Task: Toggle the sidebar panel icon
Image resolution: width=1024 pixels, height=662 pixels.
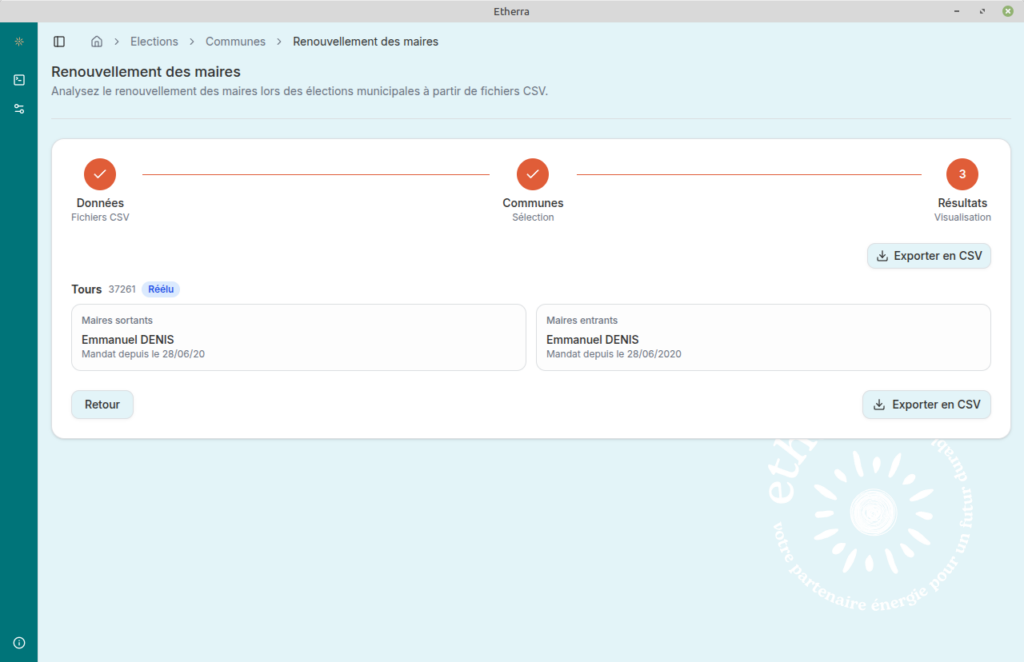Action: tap(59, 42)
